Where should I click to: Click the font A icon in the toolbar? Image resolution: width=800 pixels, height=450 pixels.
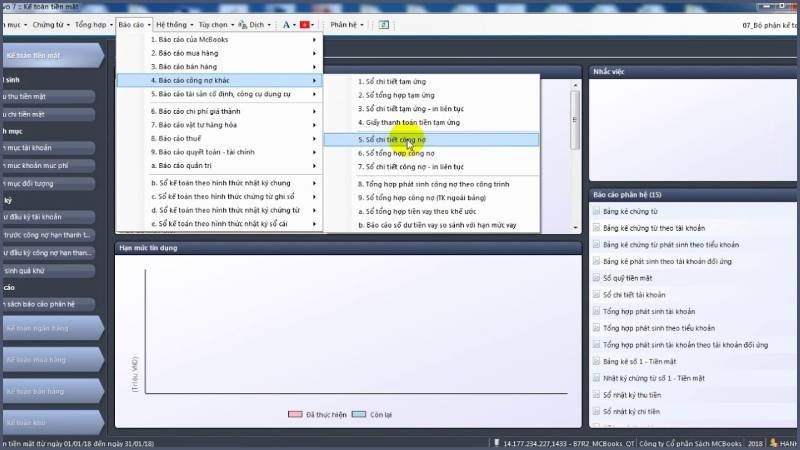(x=286, y=24)
